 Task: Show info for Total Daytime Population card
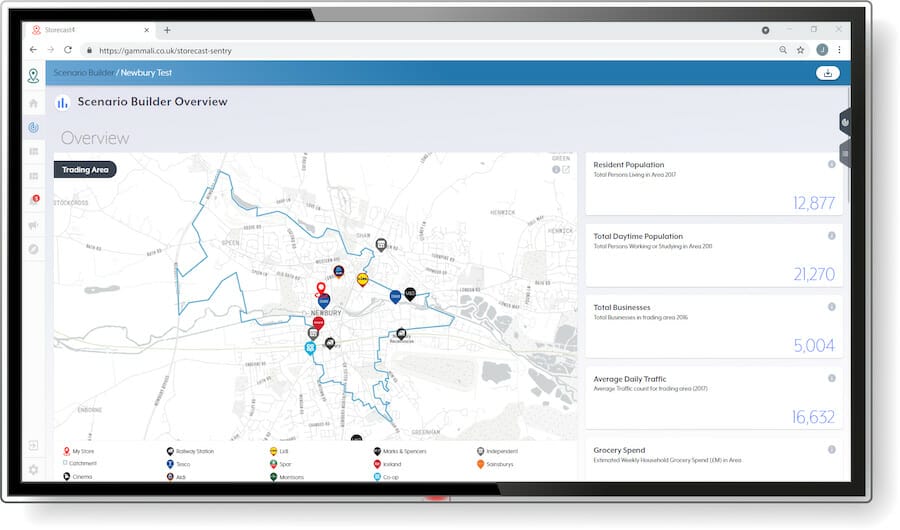(831, 235)
